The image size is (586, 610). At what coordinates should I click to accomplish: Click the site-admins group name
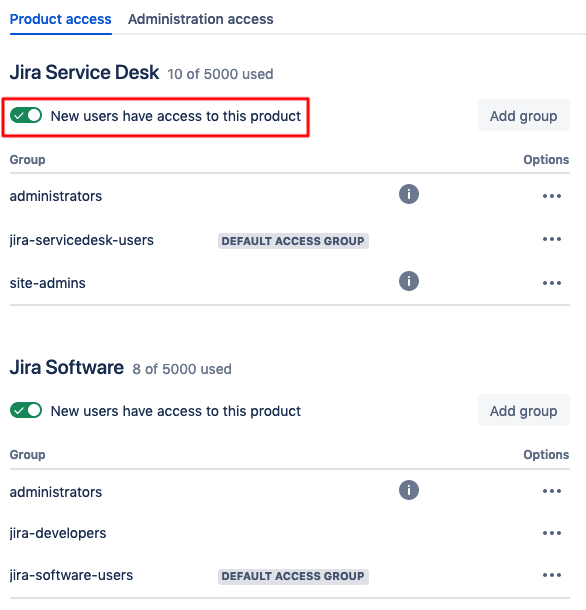[47, 283]
